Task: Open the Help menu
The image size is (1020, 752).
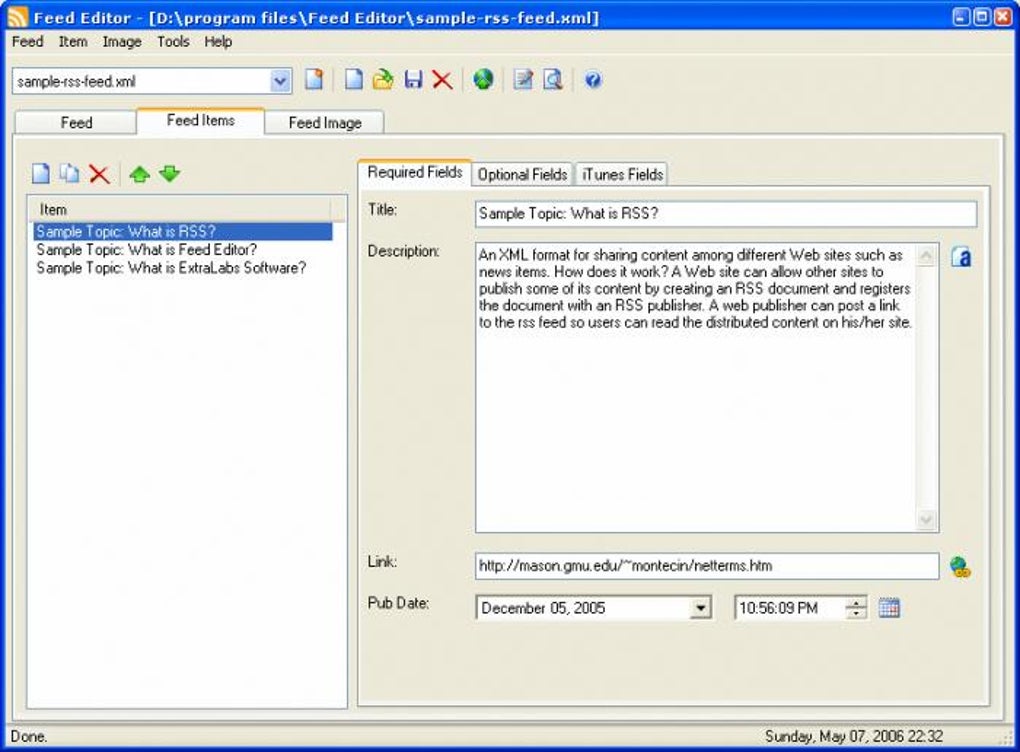Action: click(218, 42)
